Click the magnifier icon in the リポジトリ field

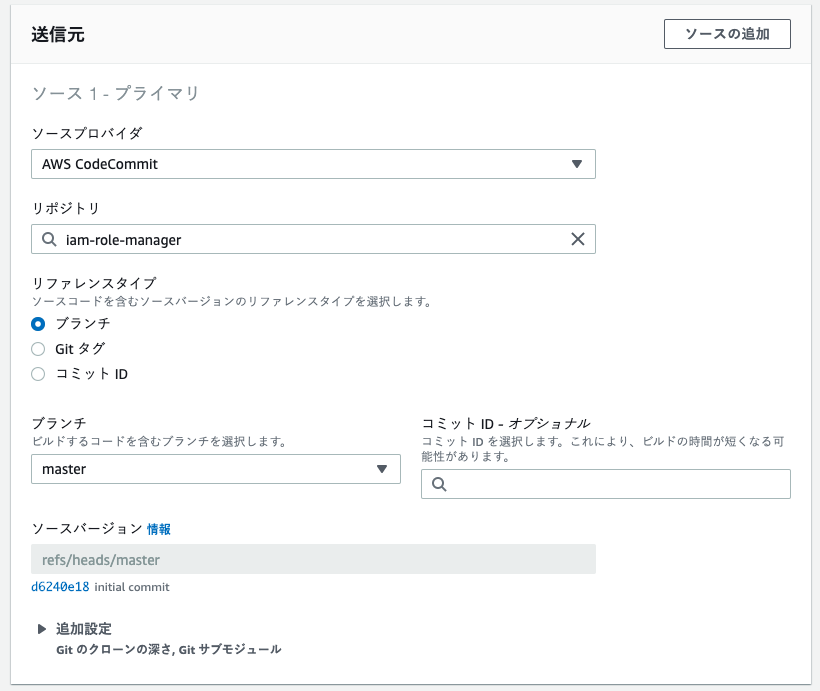click(48, 239)
